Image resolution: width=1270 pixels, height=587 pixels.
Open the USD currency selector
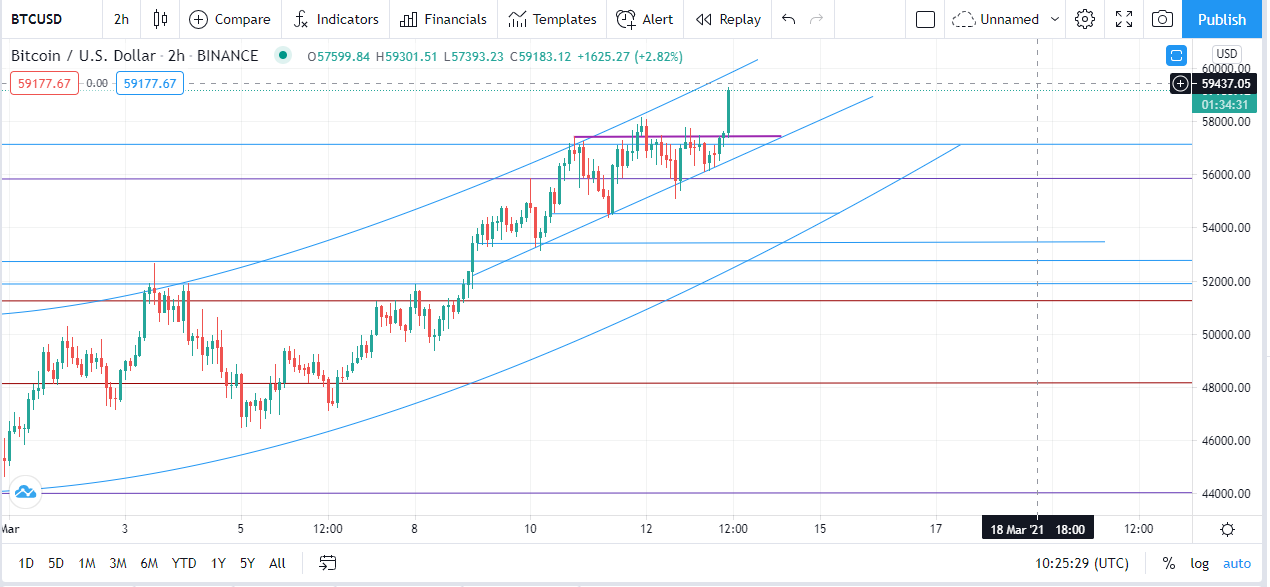[x=1227, y=54]
